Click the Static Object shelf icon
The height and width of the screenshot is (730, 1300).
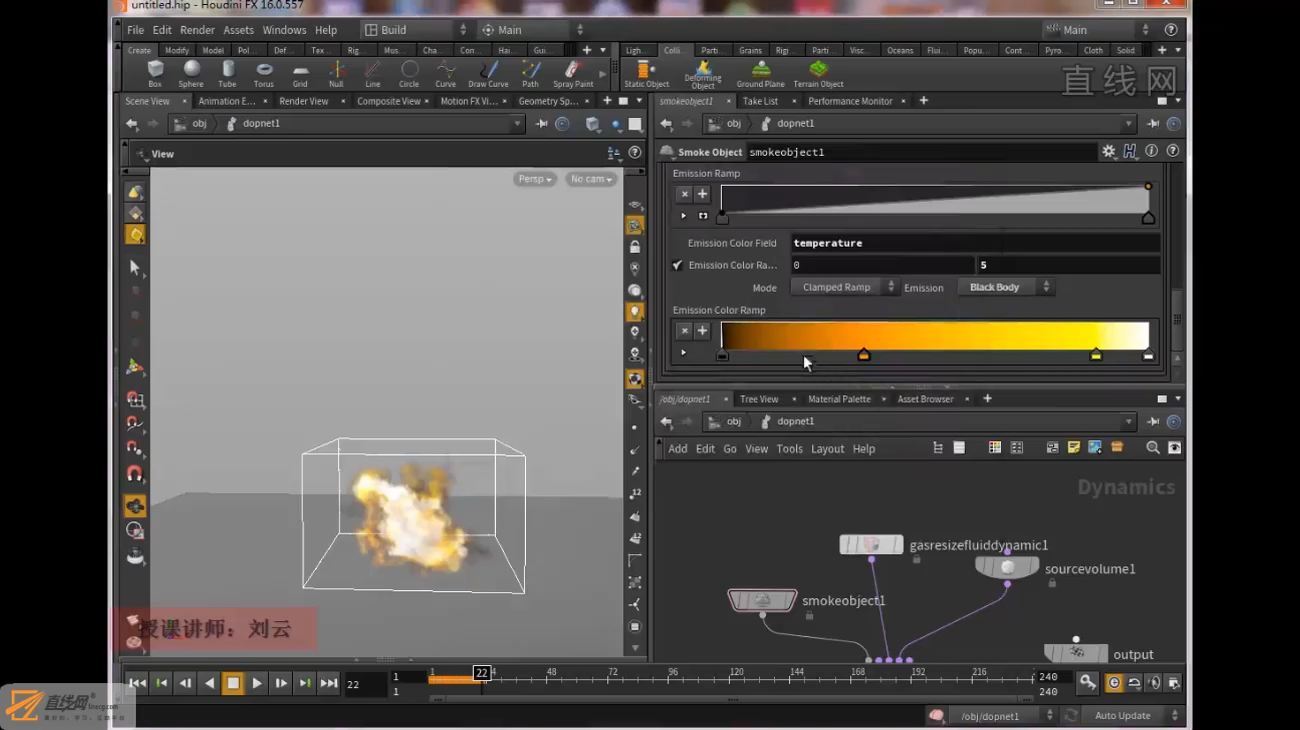(646, 73)
